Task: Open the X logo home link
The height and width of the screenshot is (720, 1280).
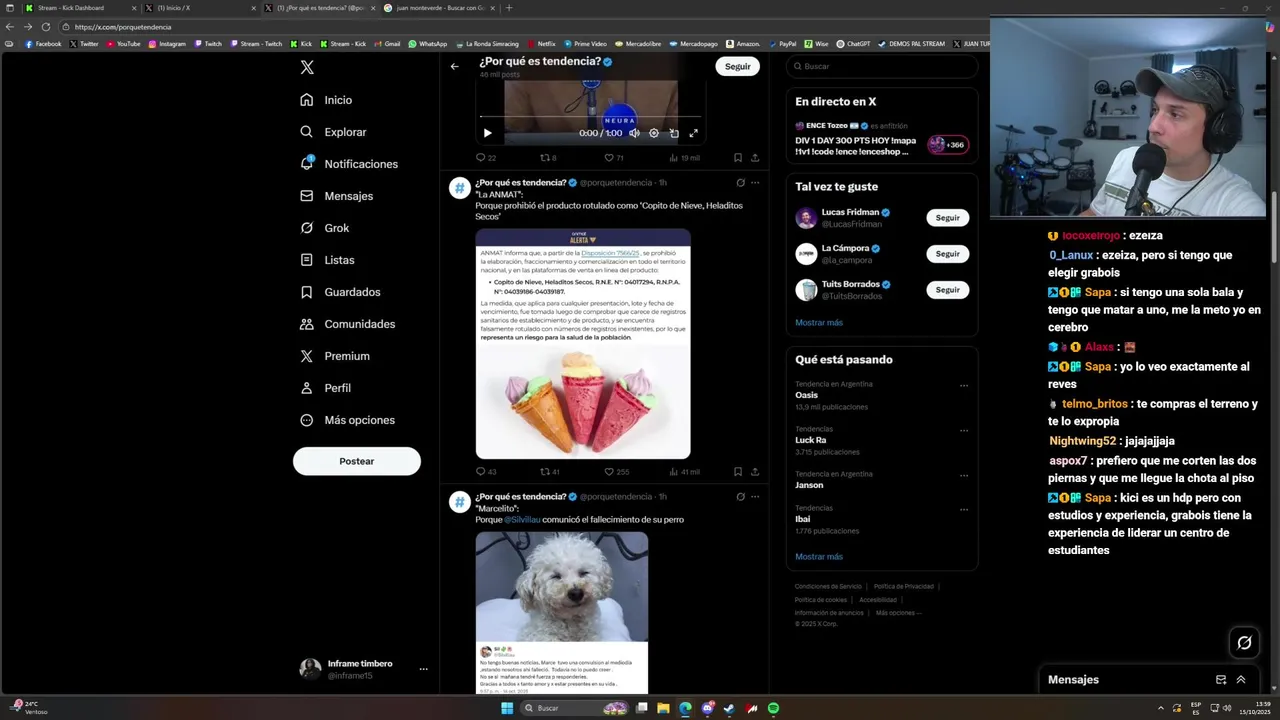Action: click(x=307, y=67)
